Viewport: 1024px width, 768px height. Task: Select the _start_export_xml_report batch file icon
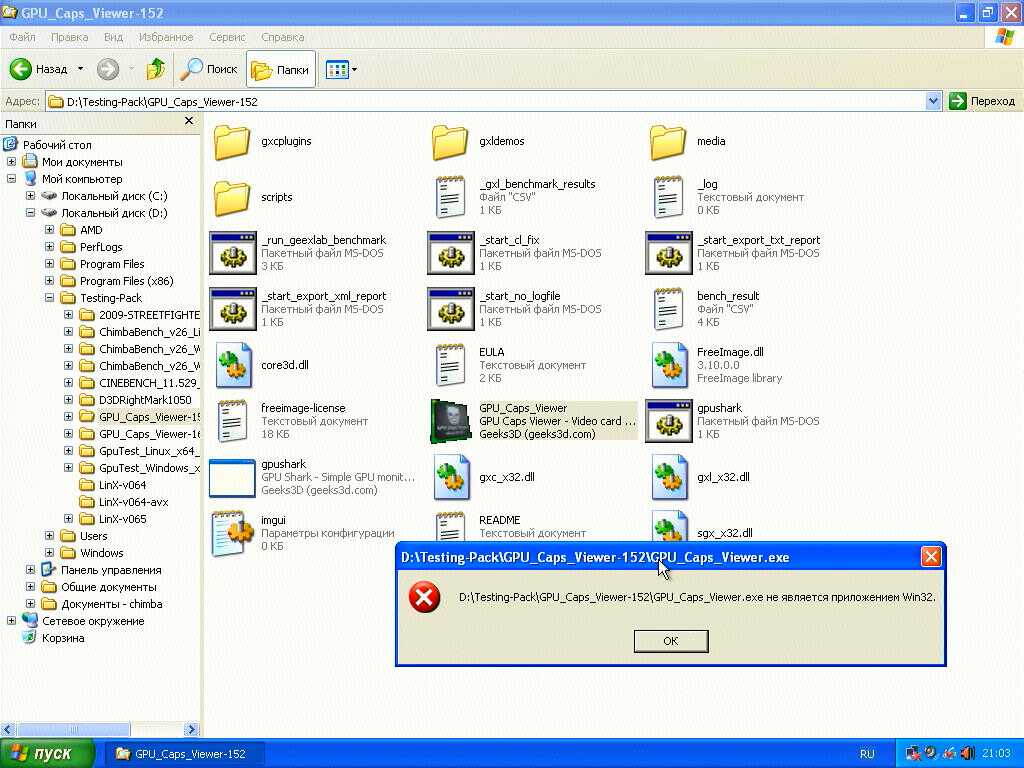pyautogui.click(x=232, y=310)
